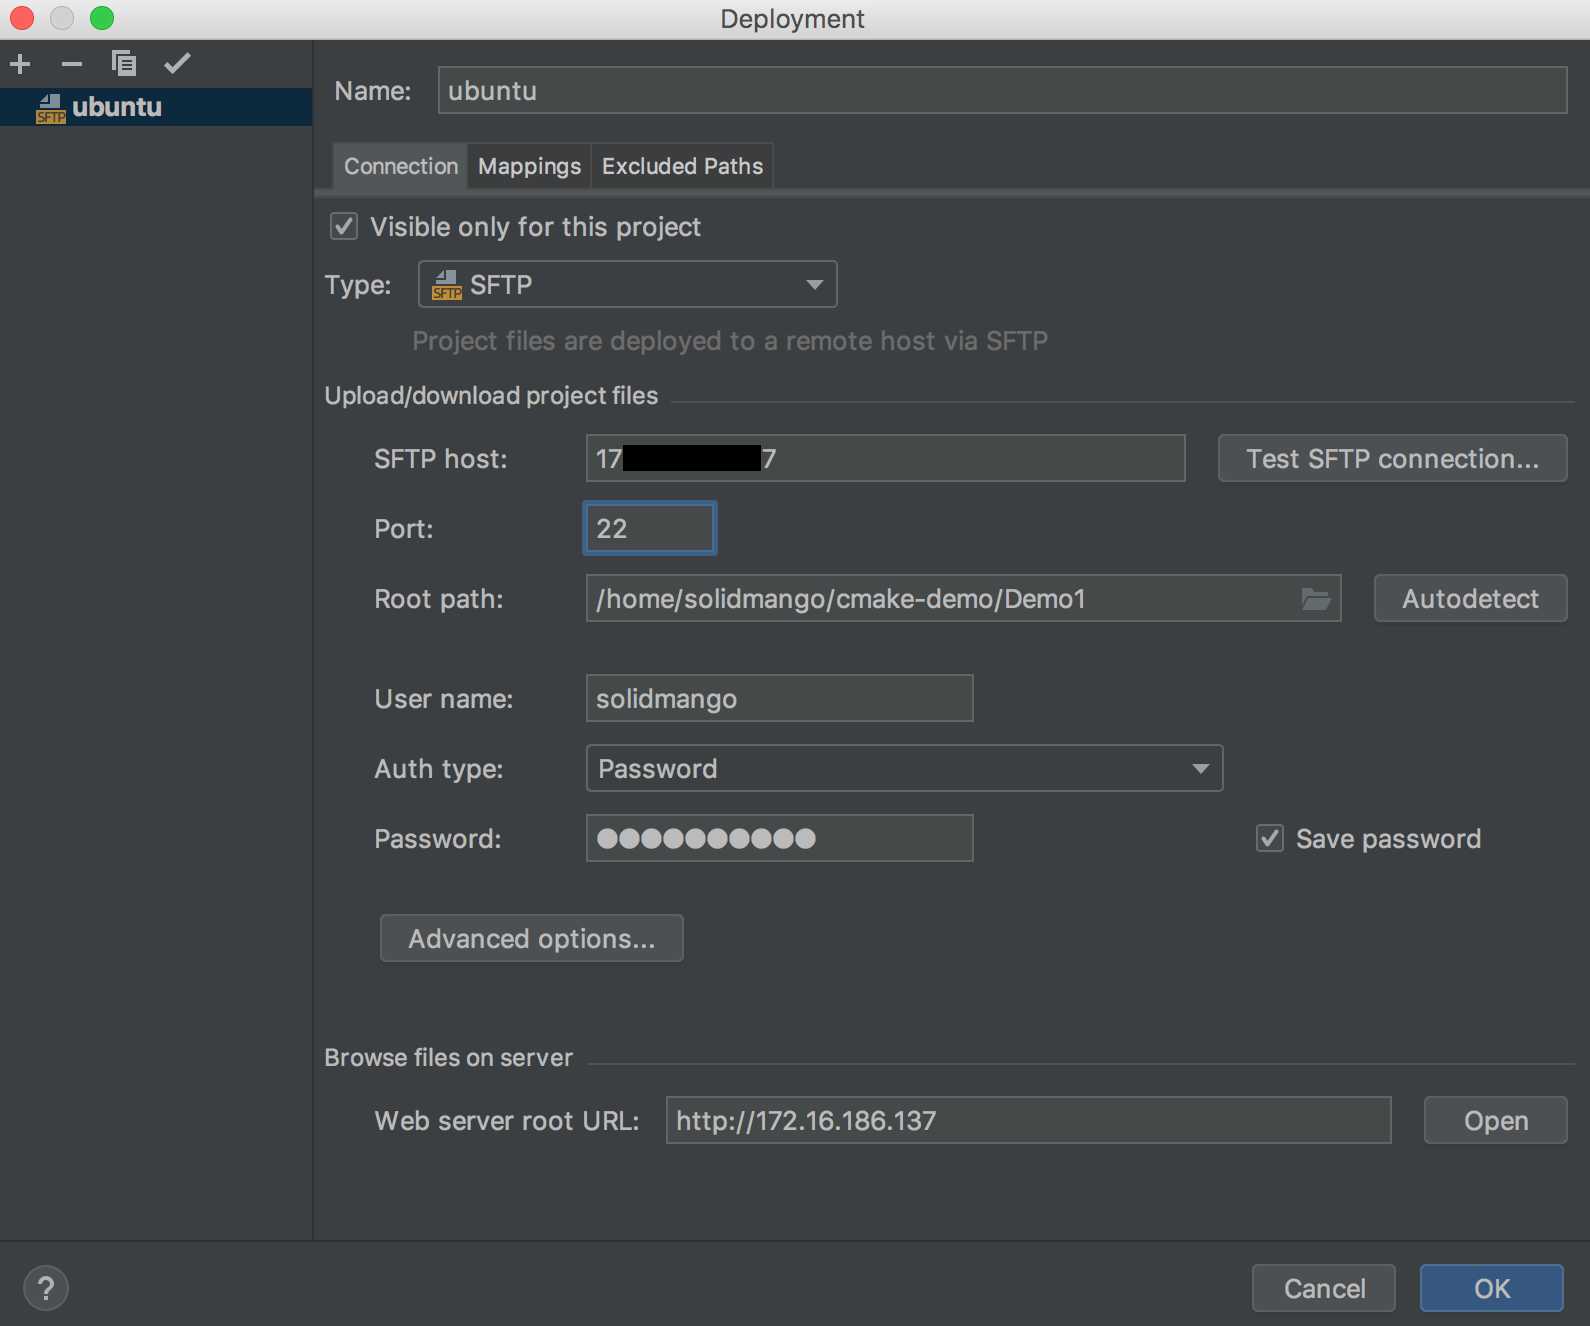Remove the selected server with minus icon
This screenshot has height=1326, width=1590.
click(x=72, y=65)
